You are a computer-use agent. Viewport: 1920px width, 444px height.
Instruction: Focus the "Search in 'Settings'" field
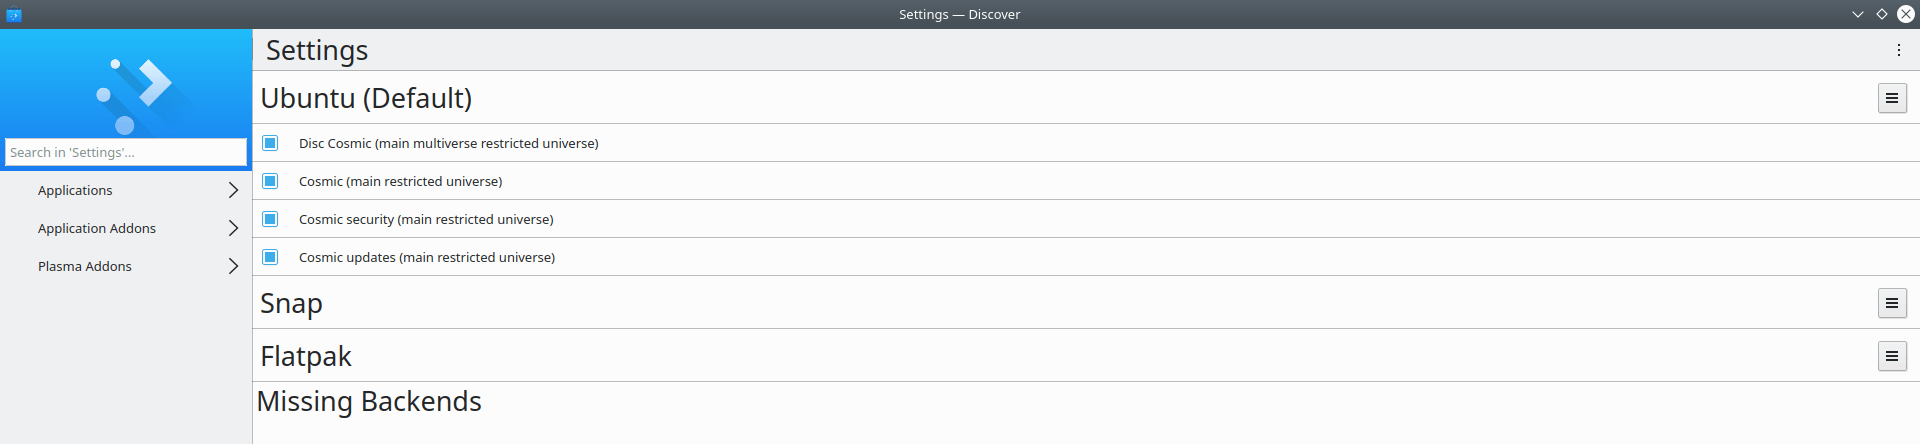[x=126, y=152]
